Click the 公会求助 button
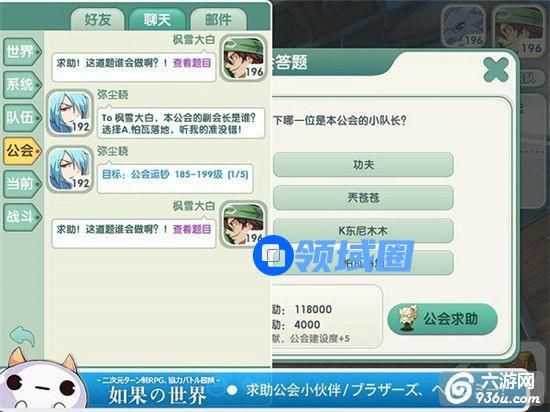The width and height of the screenshot is (550, 412). [442, 319]
